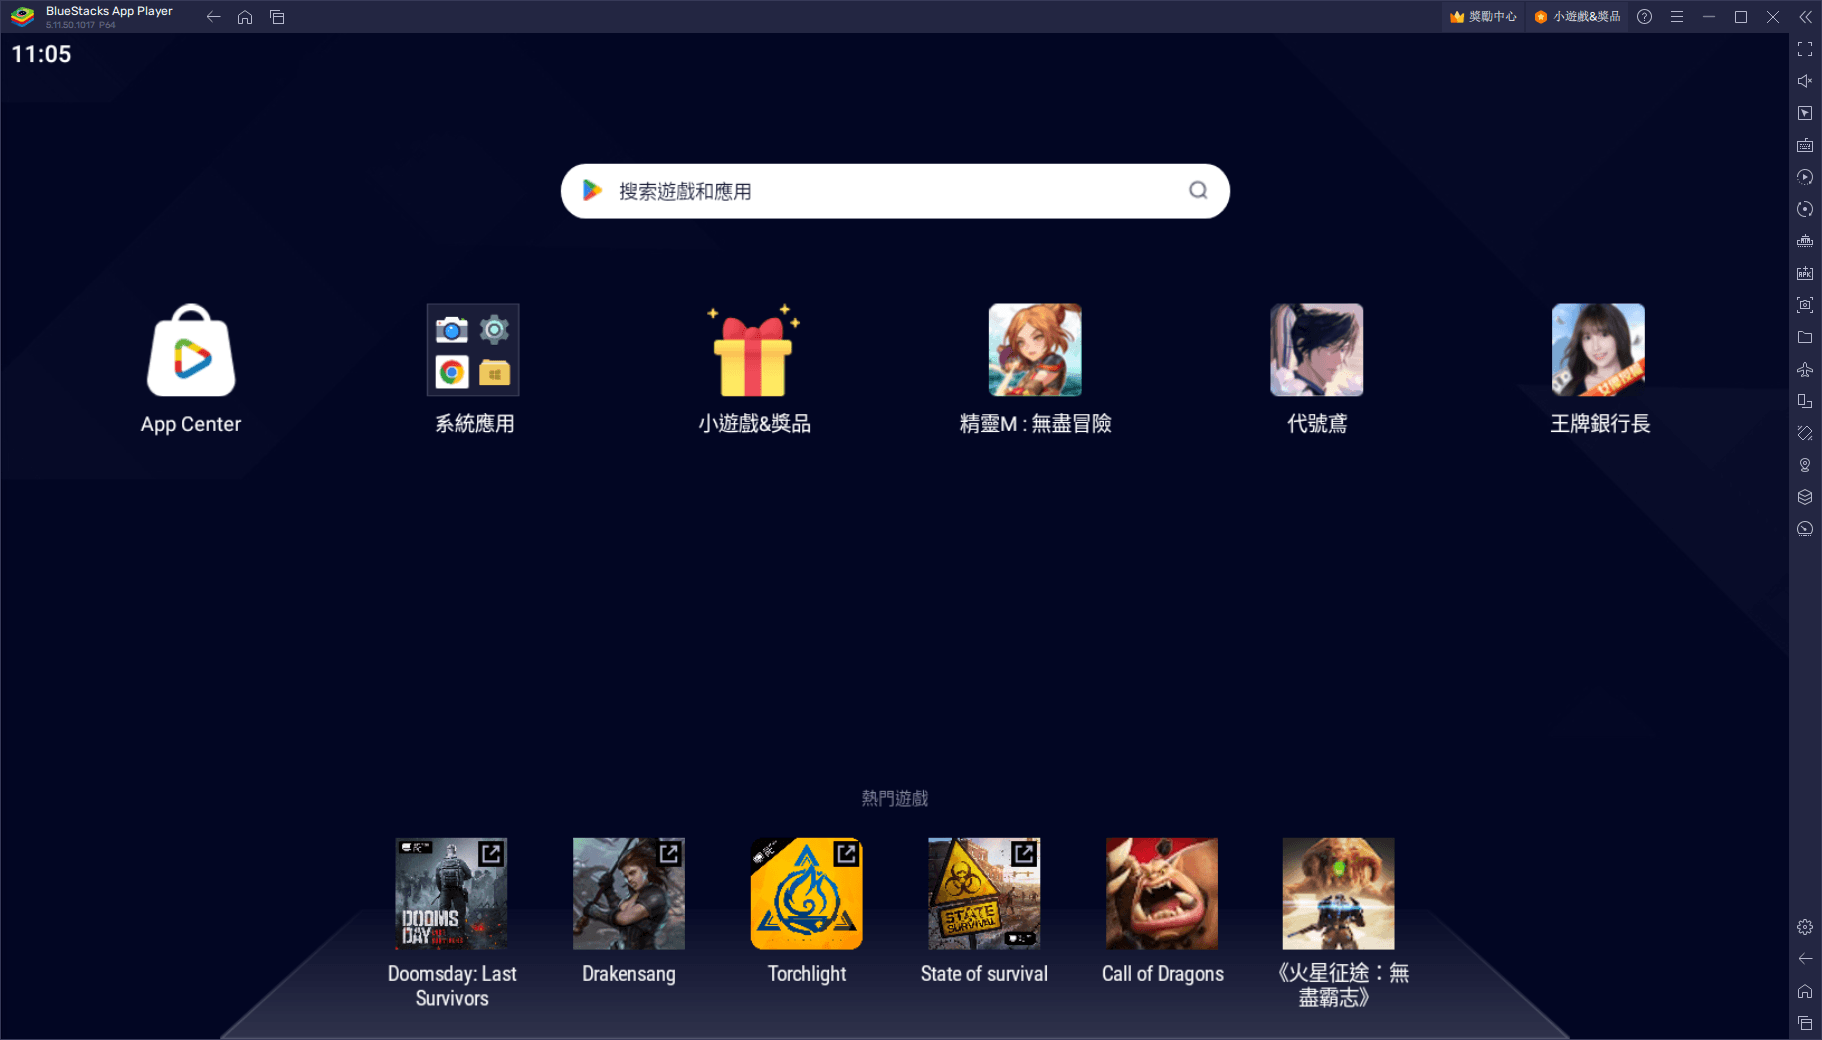This screenshot has height=1040, width=1822.
Task: Click the sidebar home icon at bottom
Action: 1805,991
